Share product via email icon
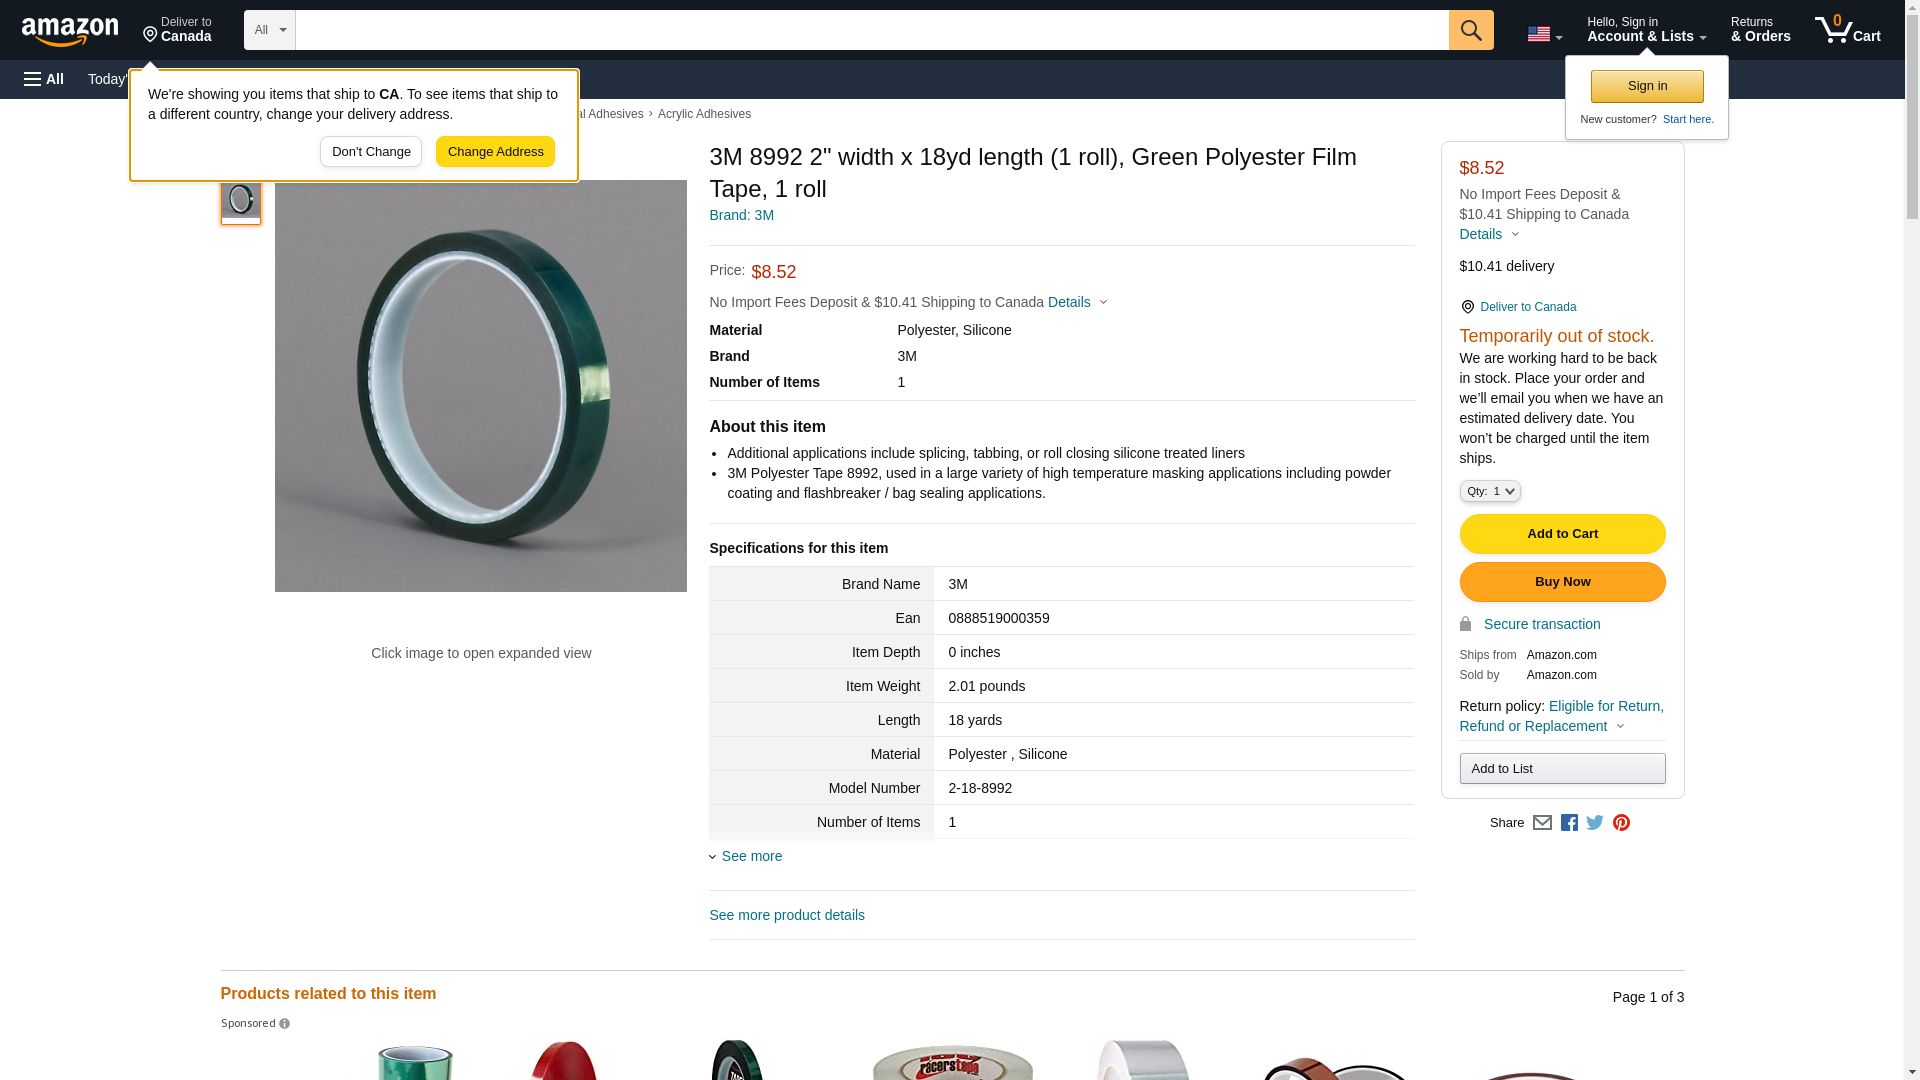 (1542, 823)
